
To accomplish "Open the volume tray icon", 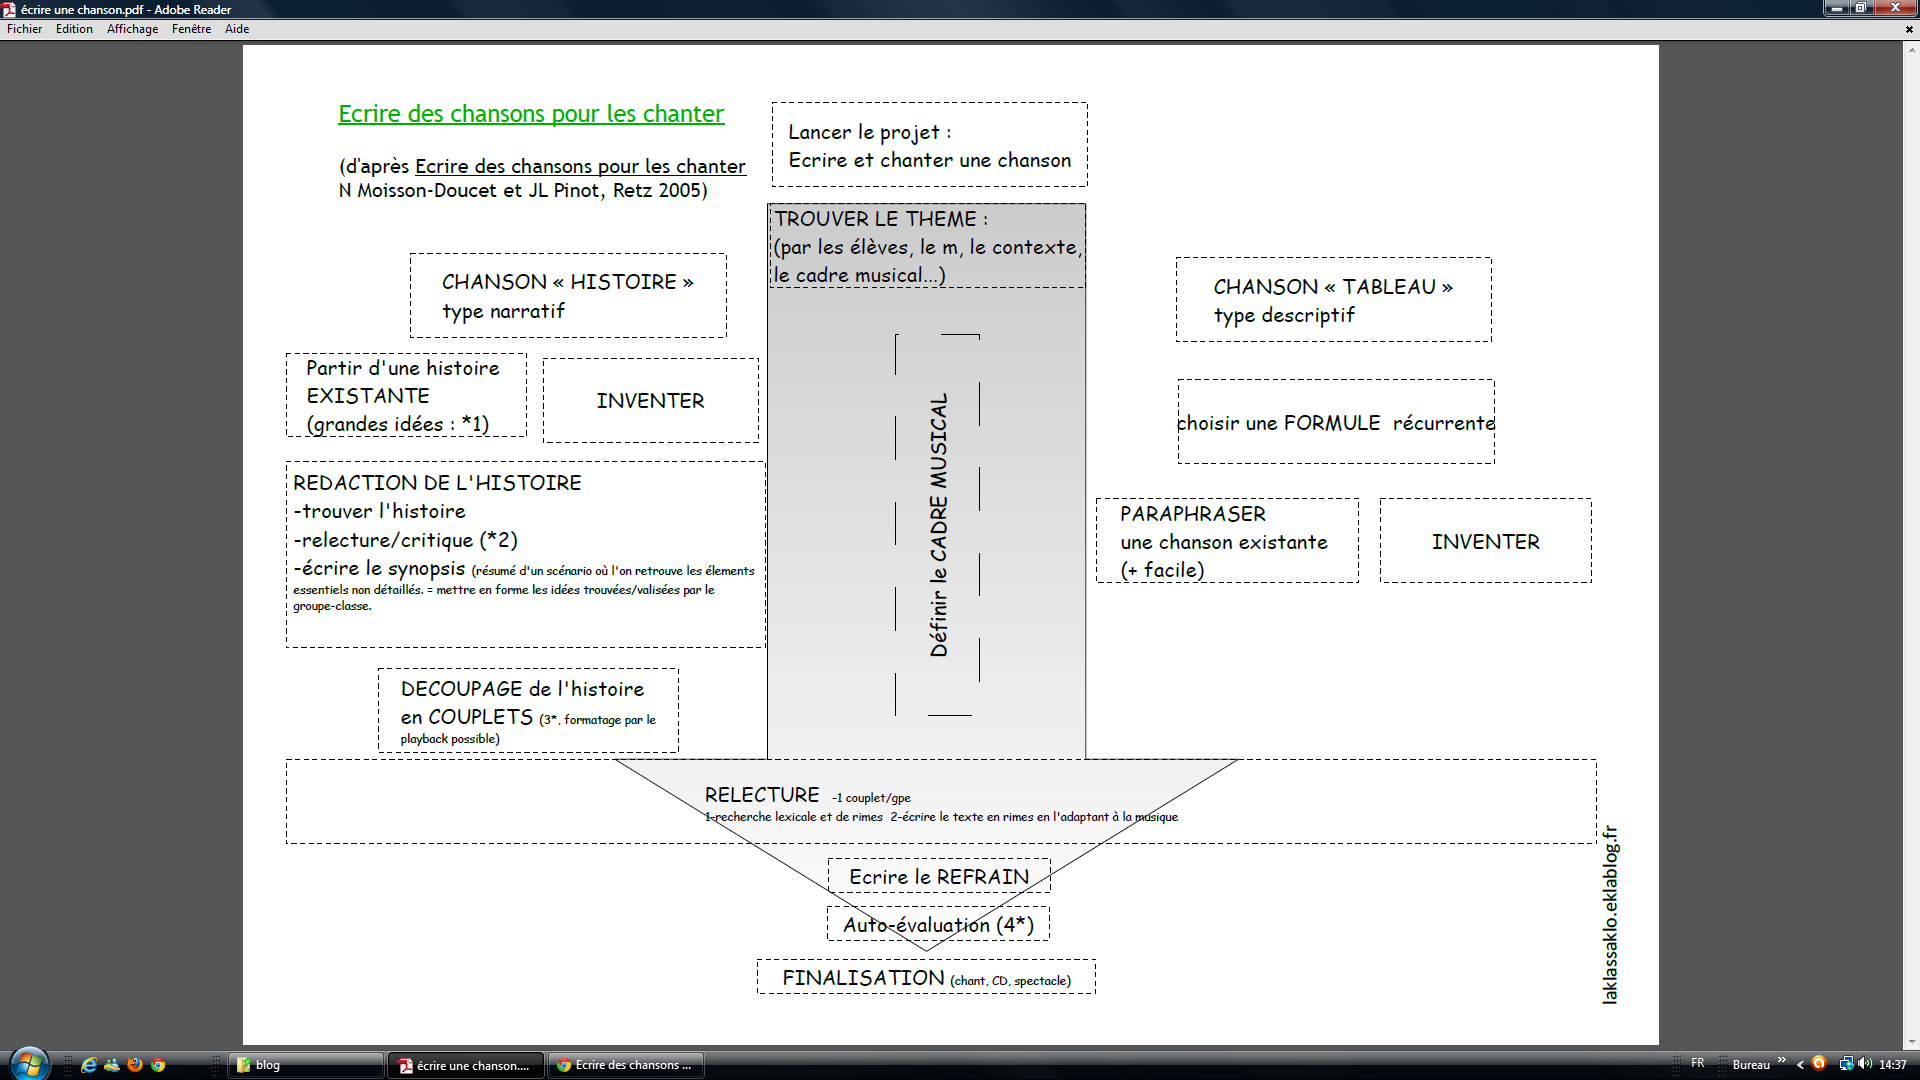I will tap(1865, 1064).
